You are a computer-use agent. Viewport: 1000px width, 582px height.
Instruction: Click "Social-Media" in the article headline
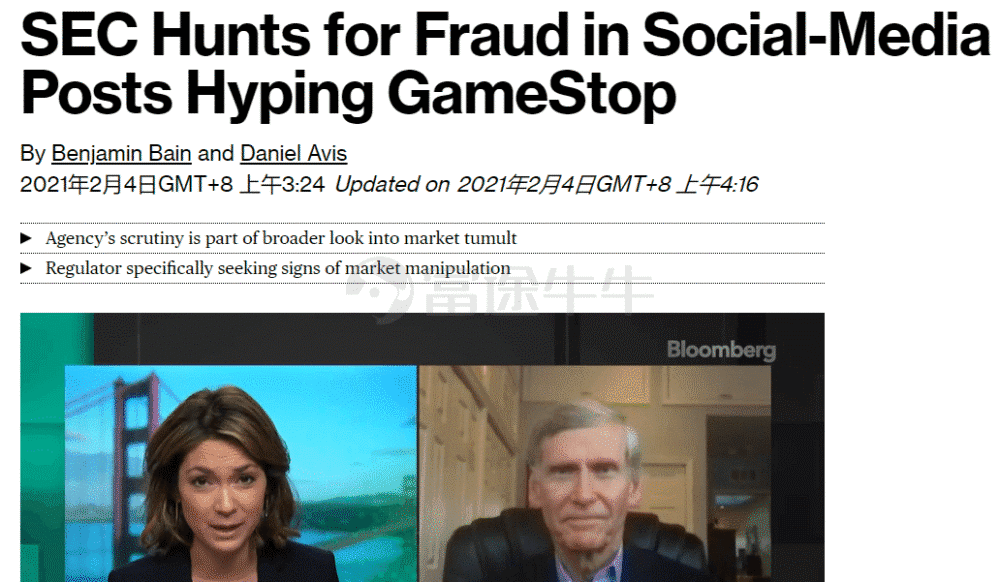[815, 36]
